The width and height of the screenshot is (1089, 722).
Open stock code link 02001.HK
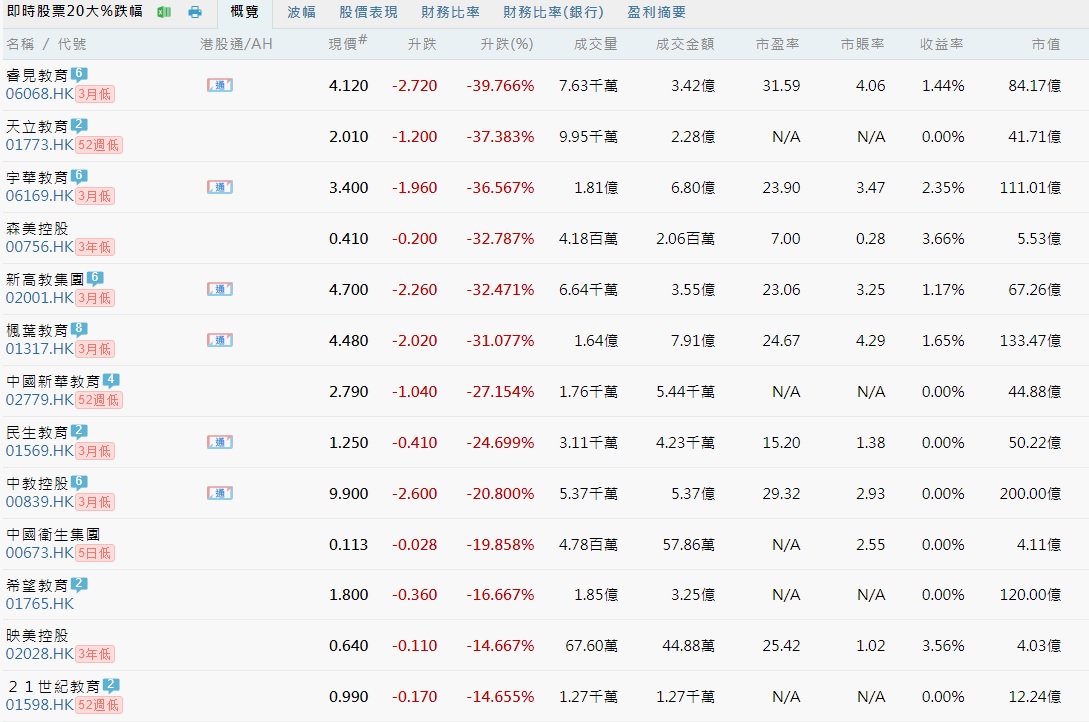click(40, 298)
